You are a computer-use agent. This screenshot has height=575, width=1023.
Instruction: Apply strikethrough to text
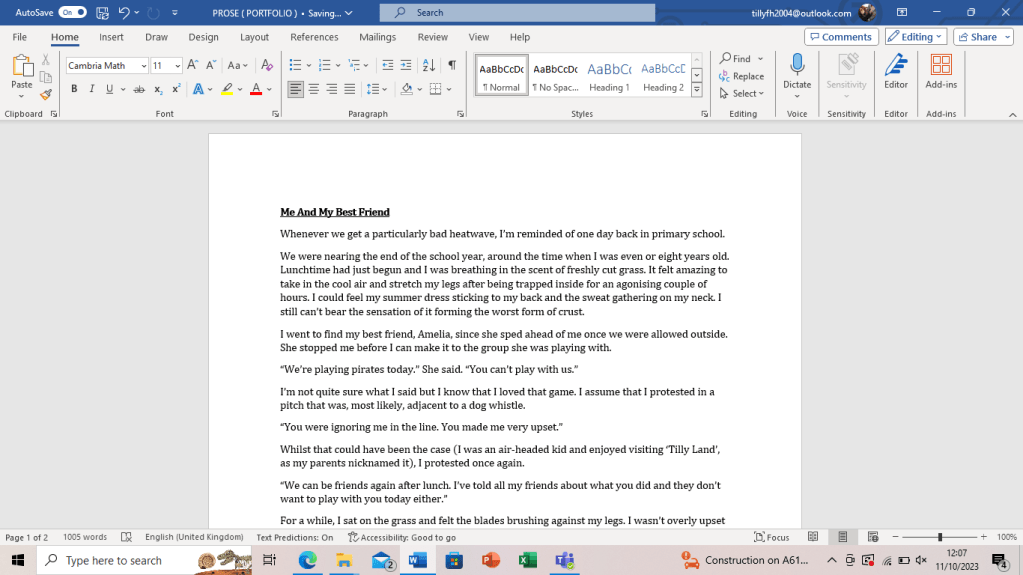point(139,89)
